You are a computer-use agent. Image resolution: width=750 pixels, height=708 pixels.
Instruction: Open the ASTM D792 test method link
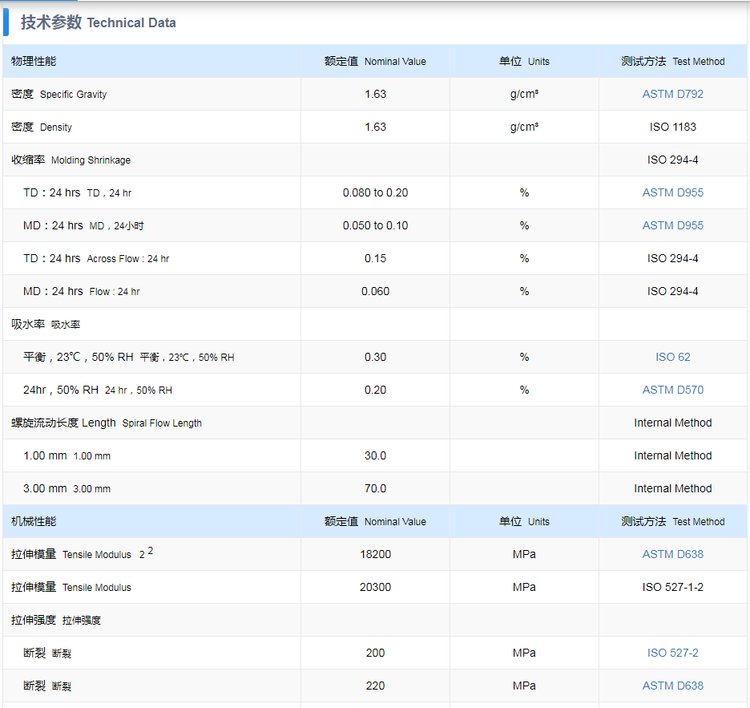point(672,94)
